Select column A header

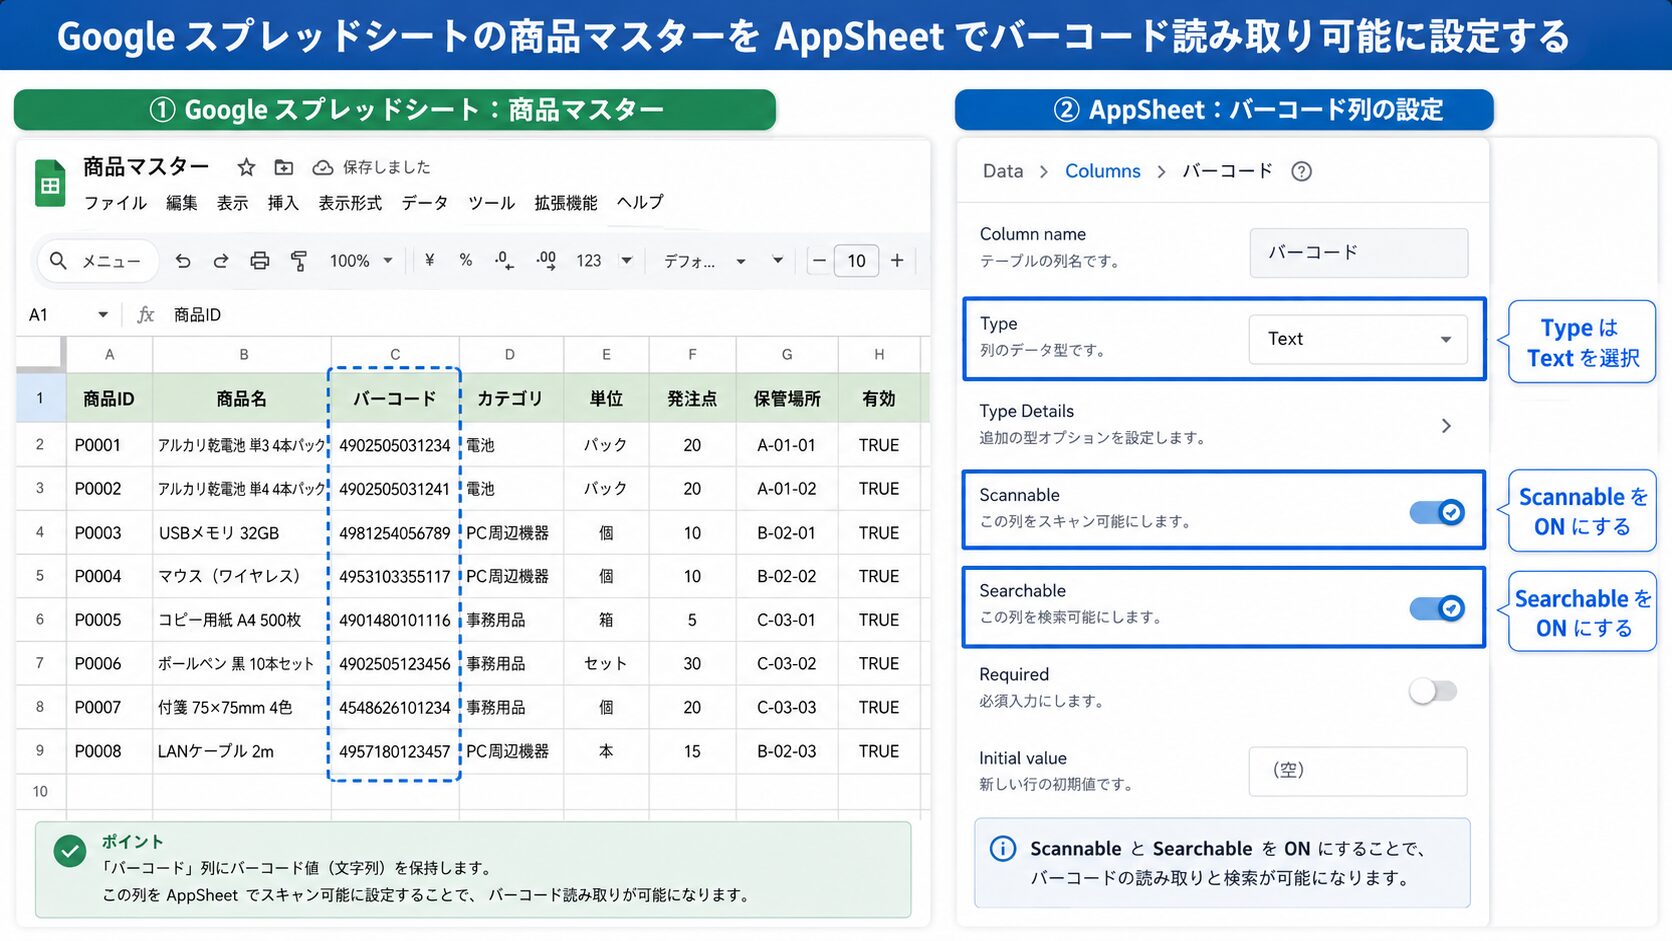tap(109, 354)
